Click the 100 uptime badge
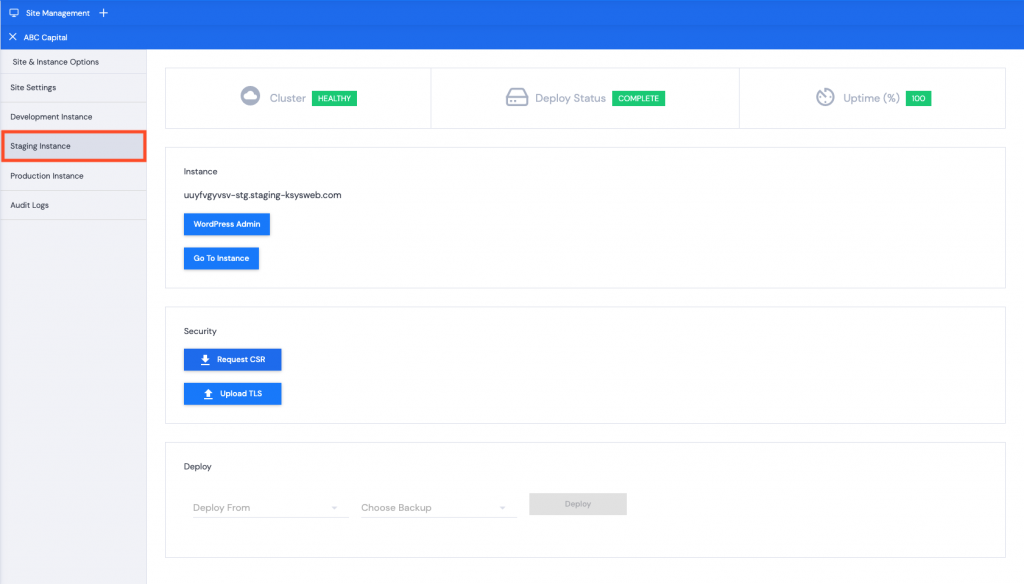This screenshot has height=584, width=1024. pyautogui.click(x=918, y=98)
